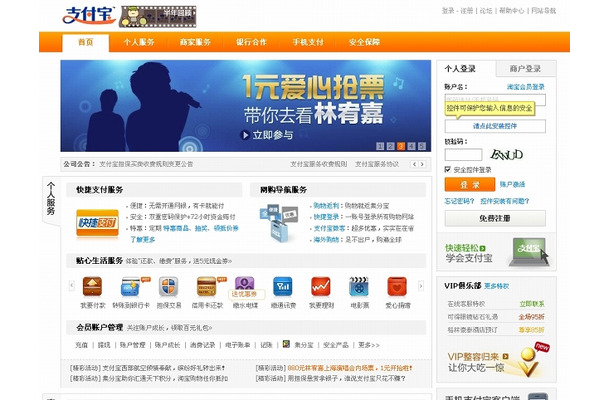Open the 安全产品 link

pyautogui.click(x=336, y=345)
